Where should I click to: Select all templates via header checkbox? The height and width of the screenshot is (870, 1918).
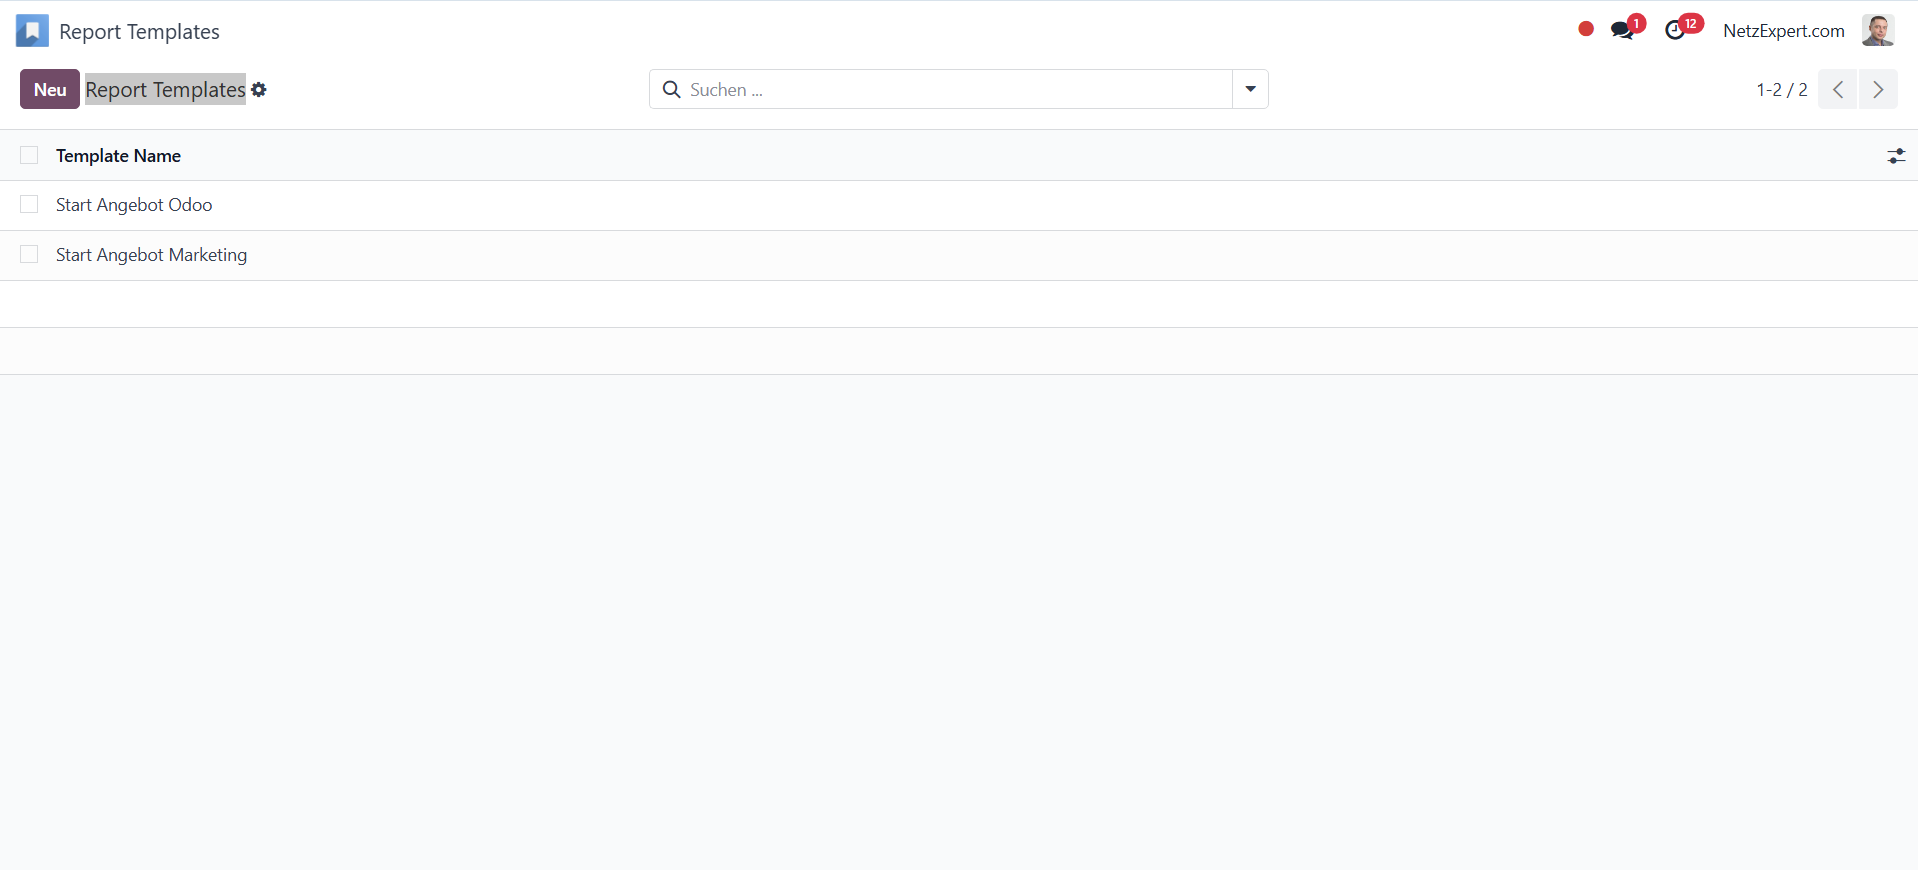(x=29, y=156)
